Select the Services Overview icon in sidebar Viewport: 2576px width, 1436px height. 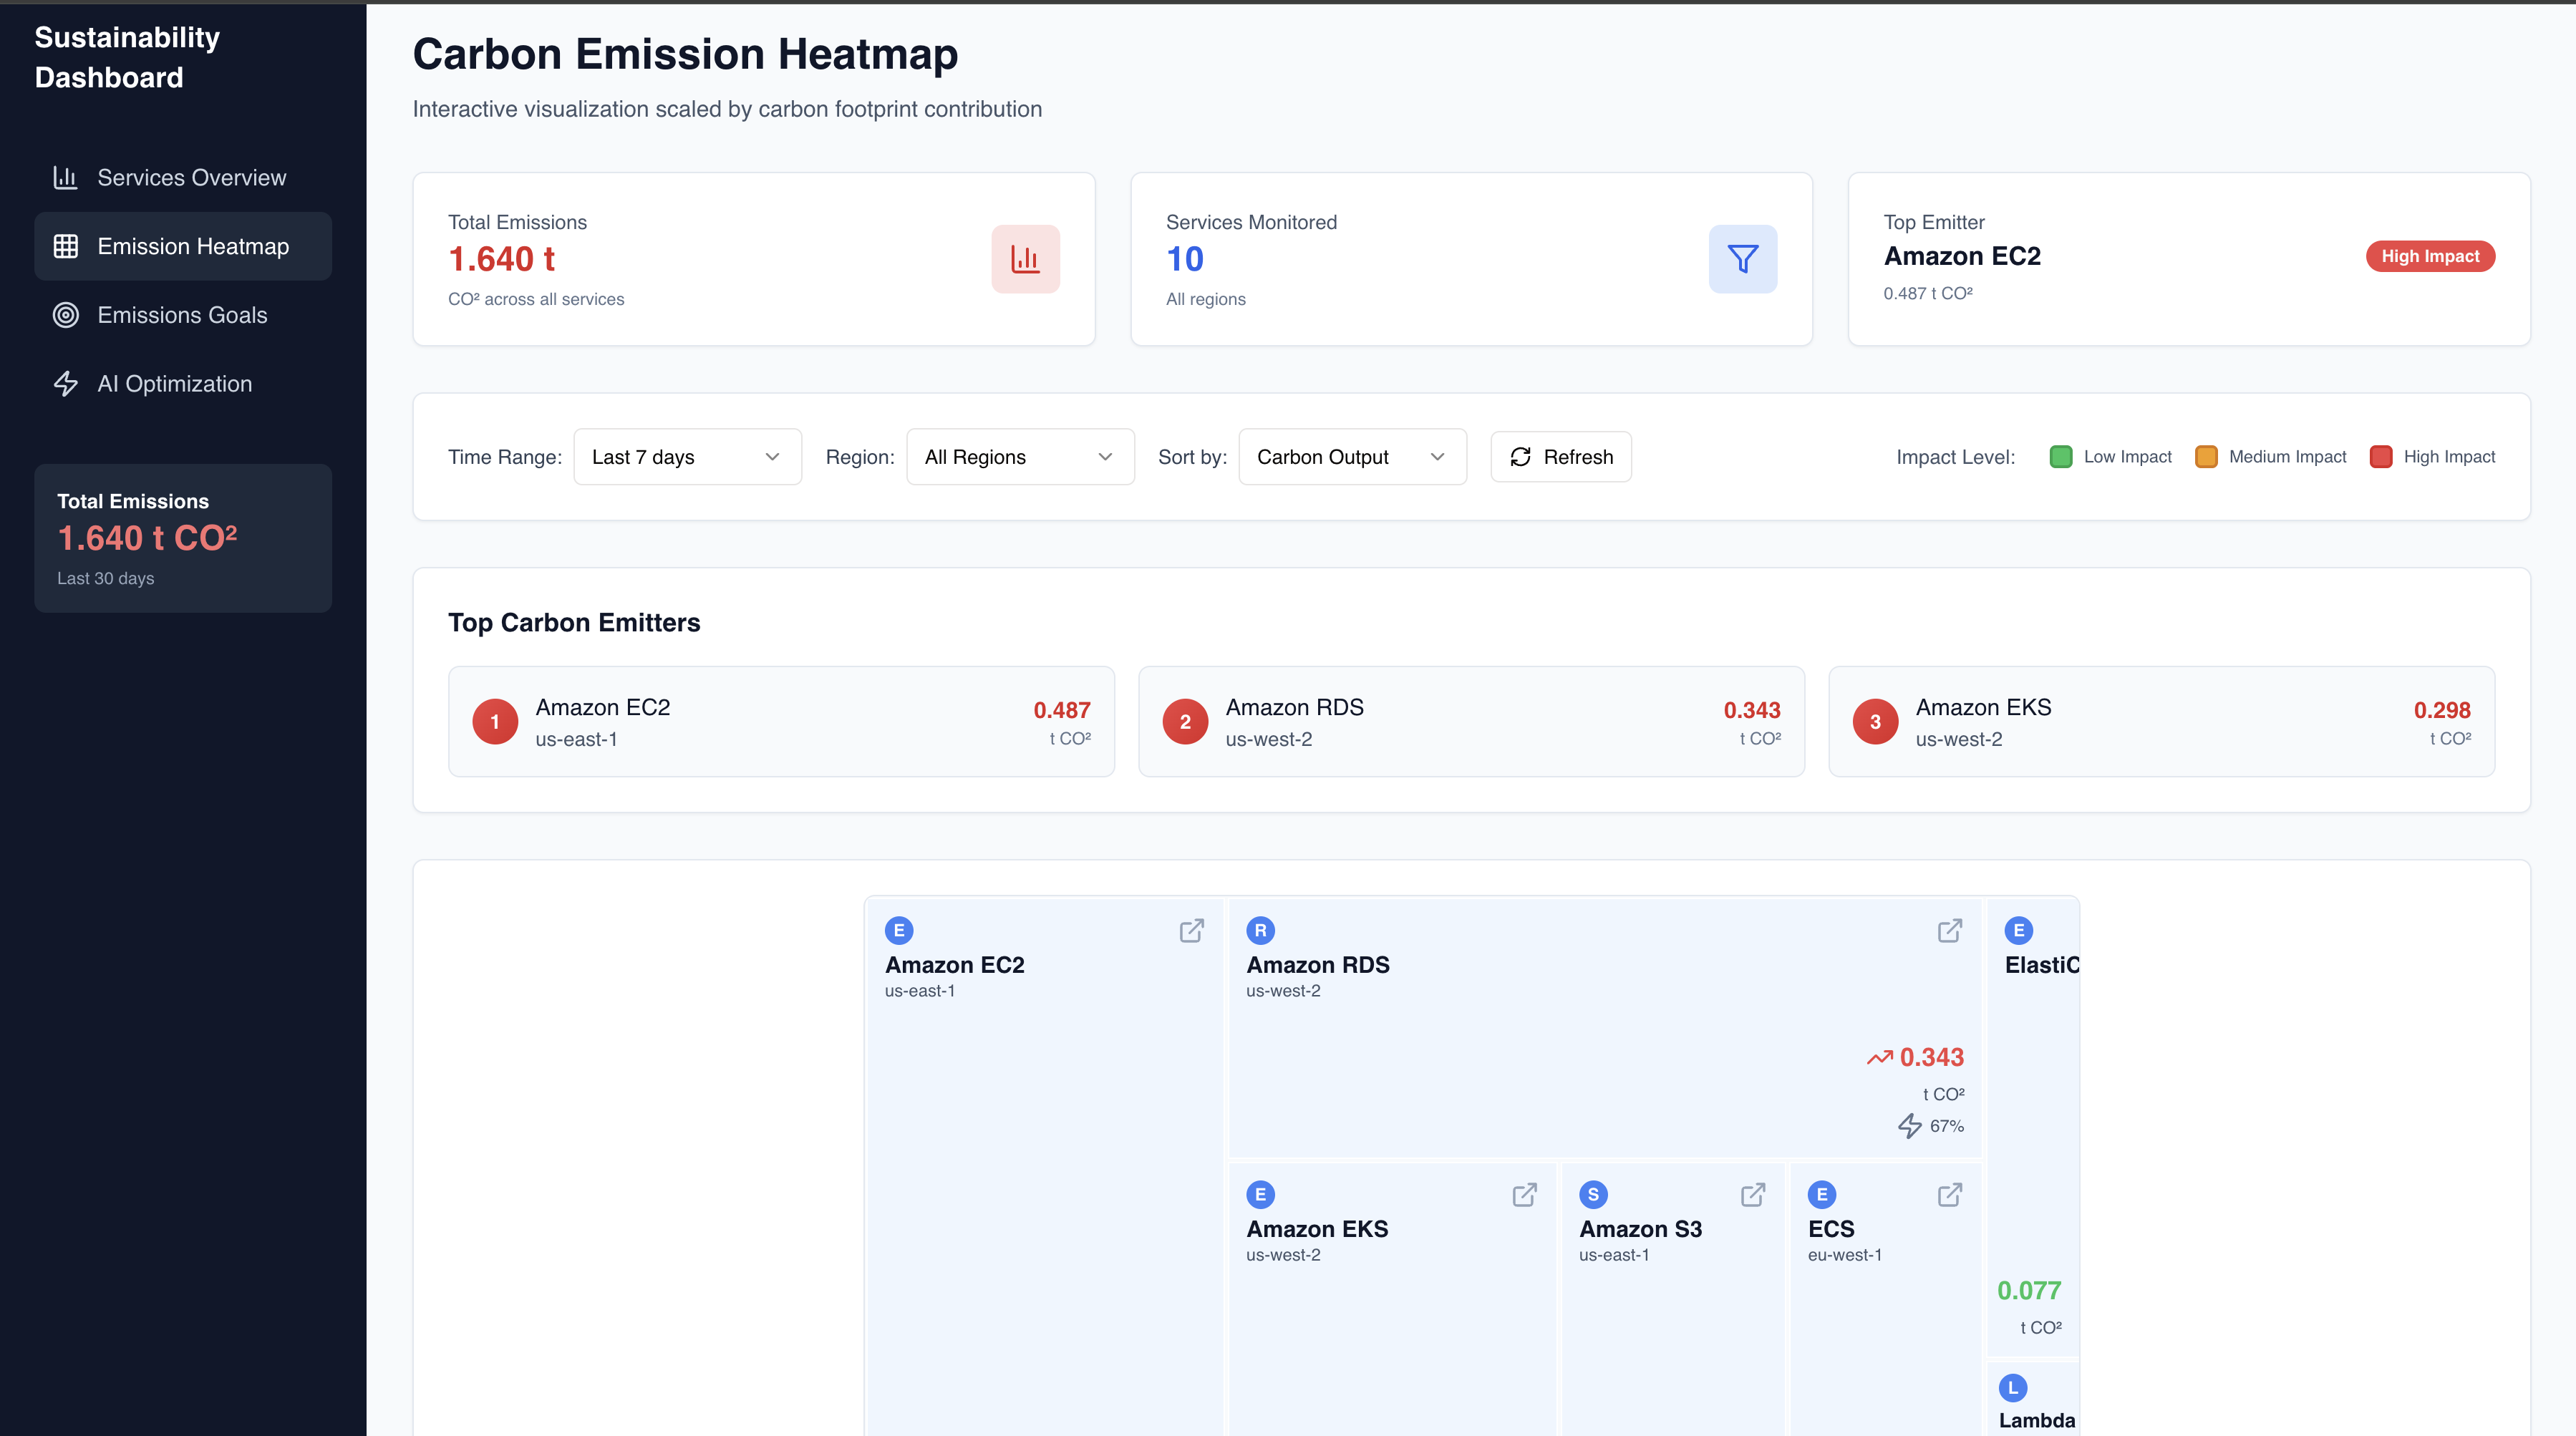65,177
